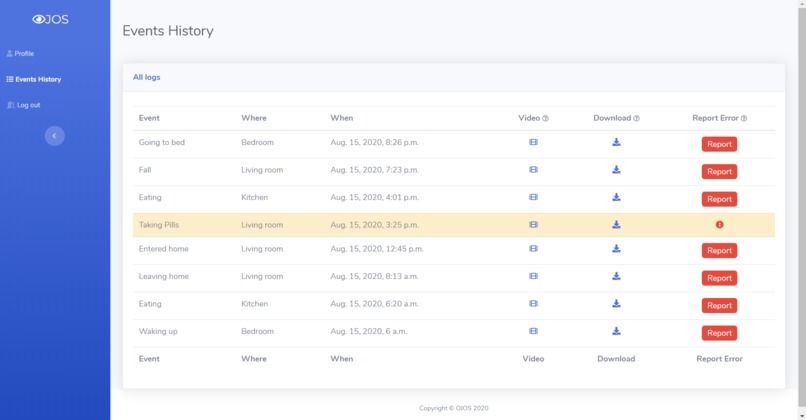Click the Video column help icon
Viewport: 806px width, 420px height.
coord(545,118)
